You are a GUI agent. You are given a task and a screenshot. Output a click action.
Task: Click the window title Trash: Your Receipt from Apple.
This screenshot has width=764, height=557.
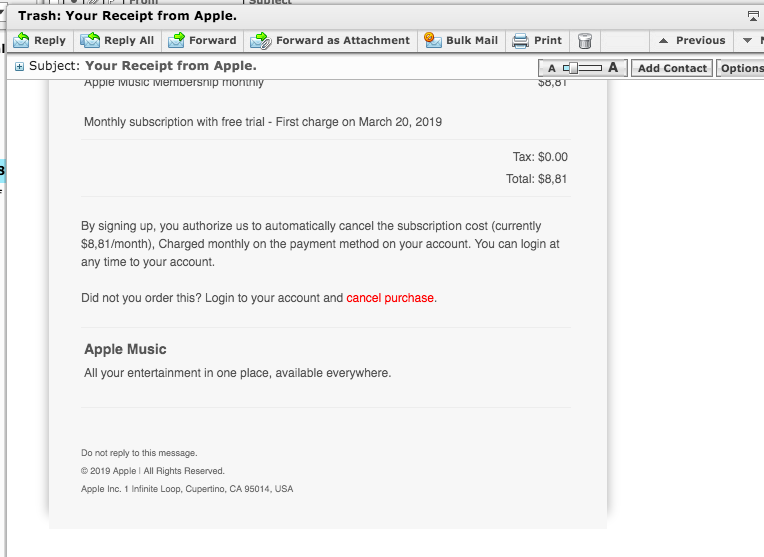pyautogui.click(x=127, y=16)
